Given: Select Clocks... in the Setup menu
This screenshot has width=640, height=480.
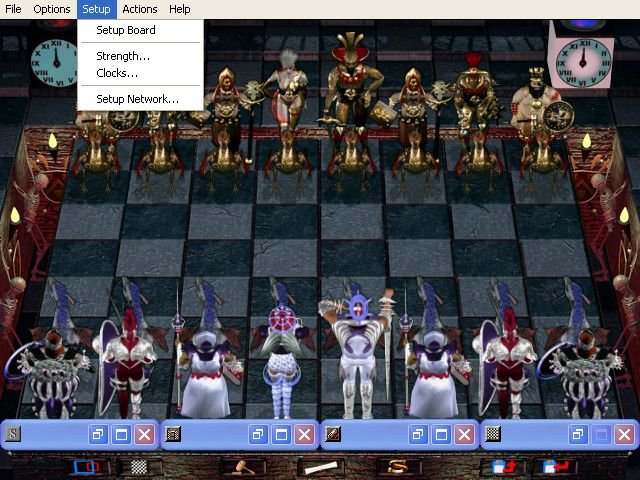Looking at the screenshot, I should (x=117, y=73).
